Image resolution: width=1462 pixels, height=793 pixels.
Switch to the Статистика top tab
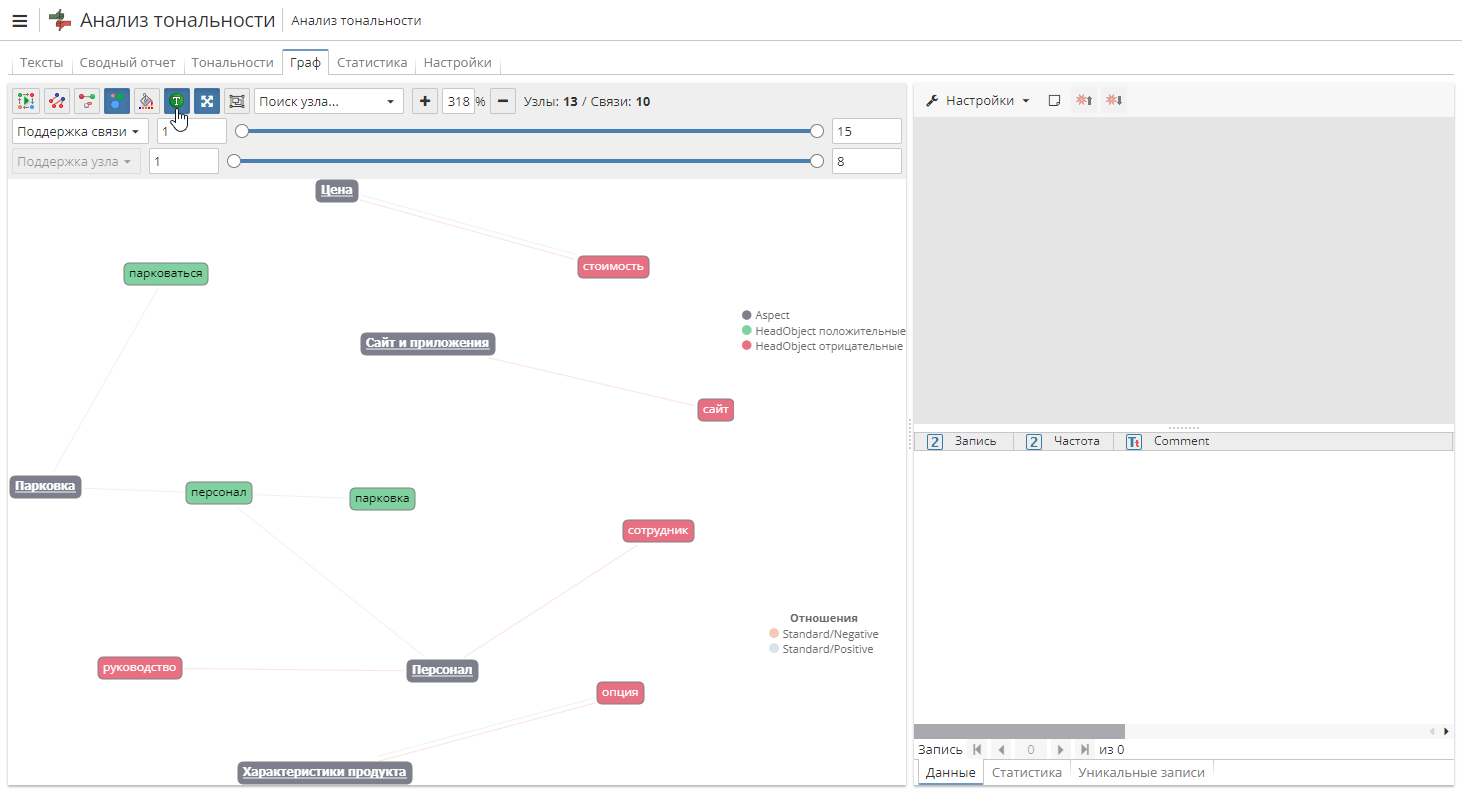(x=372, y=62)
